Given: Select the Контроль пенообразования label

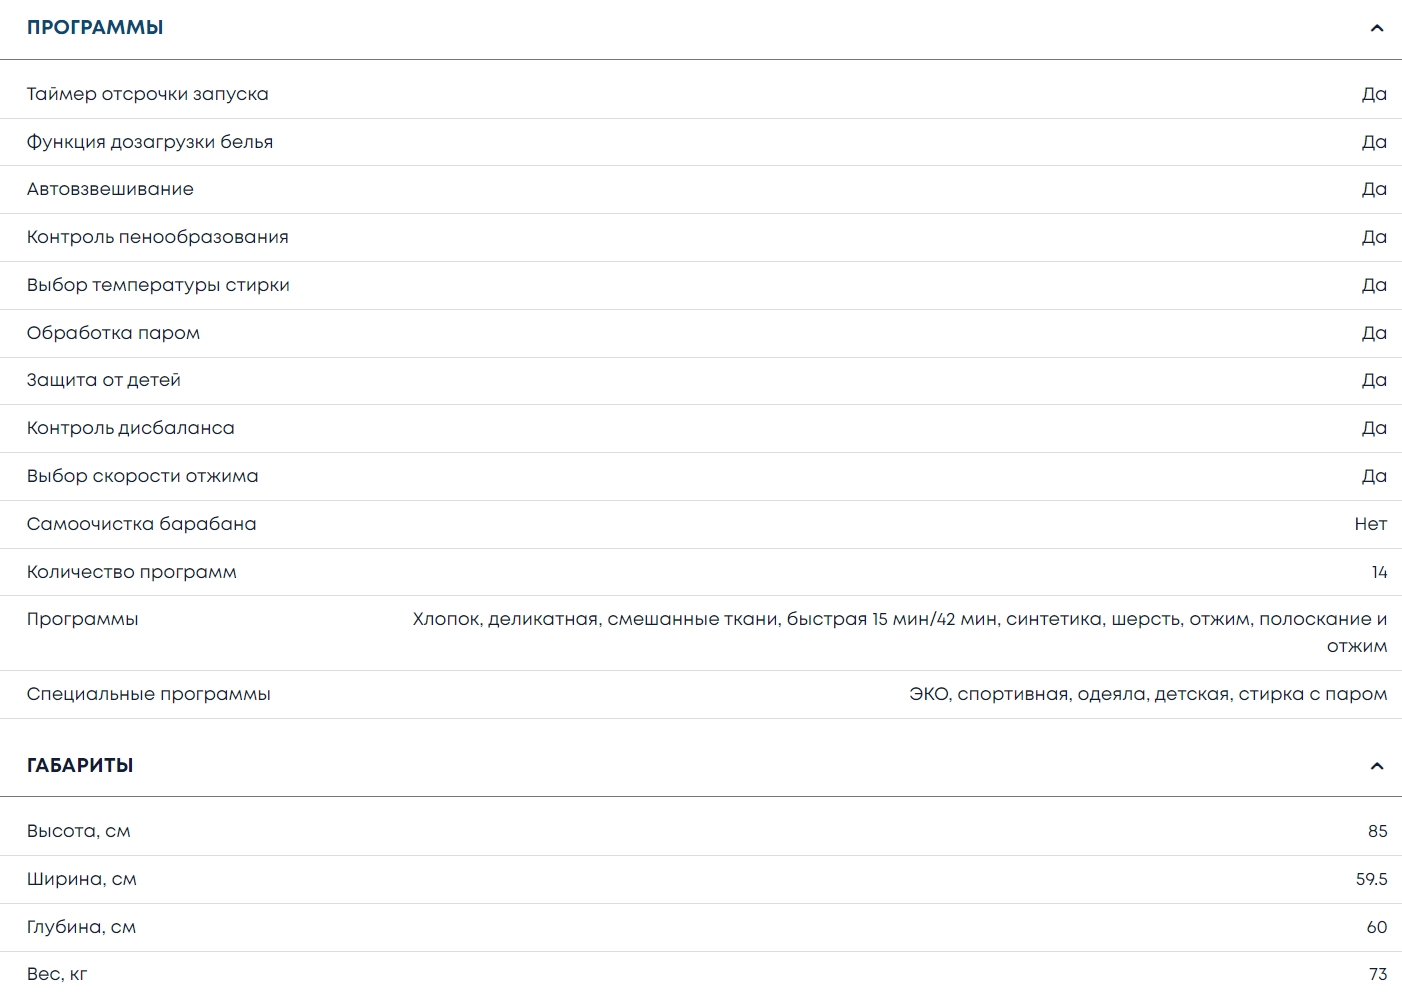Looking at the screenshot, I should [157, 237].
